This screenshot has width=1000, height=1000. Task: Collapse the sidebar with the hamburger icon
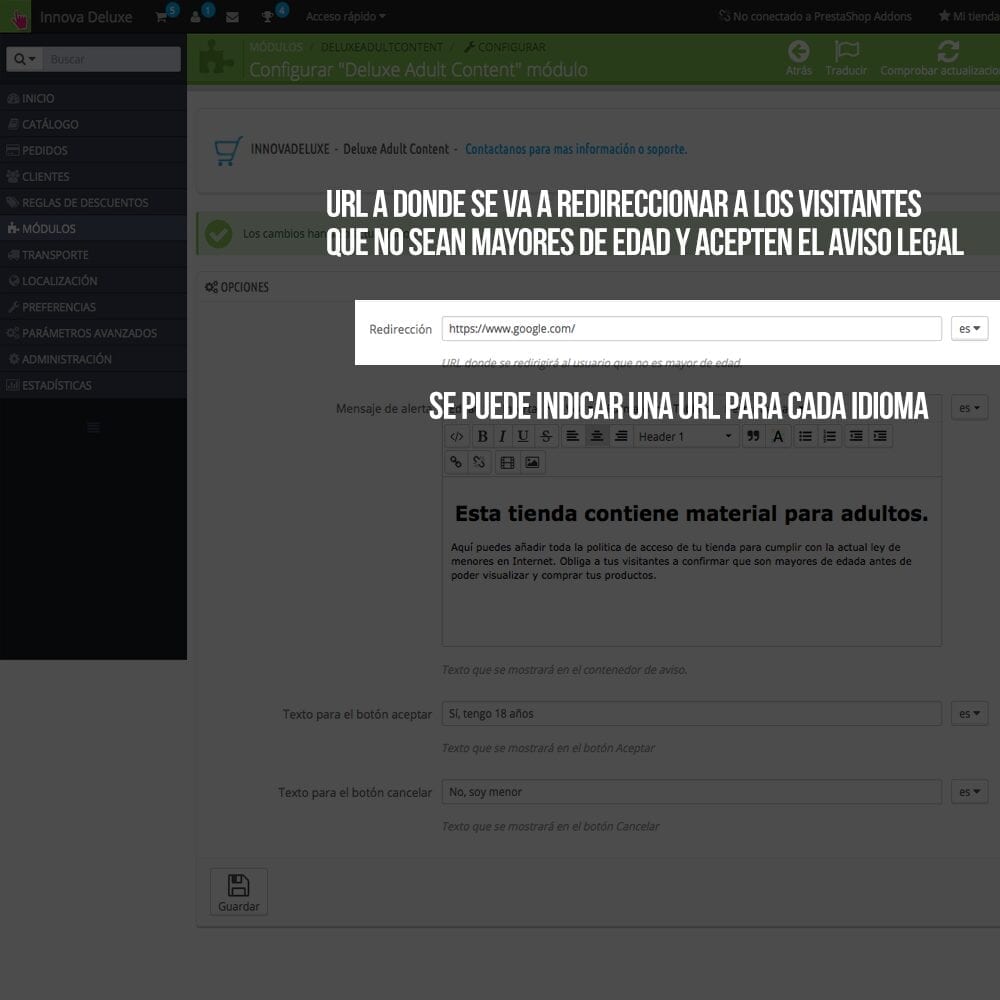pyautogui.click(x=94, y=427)
